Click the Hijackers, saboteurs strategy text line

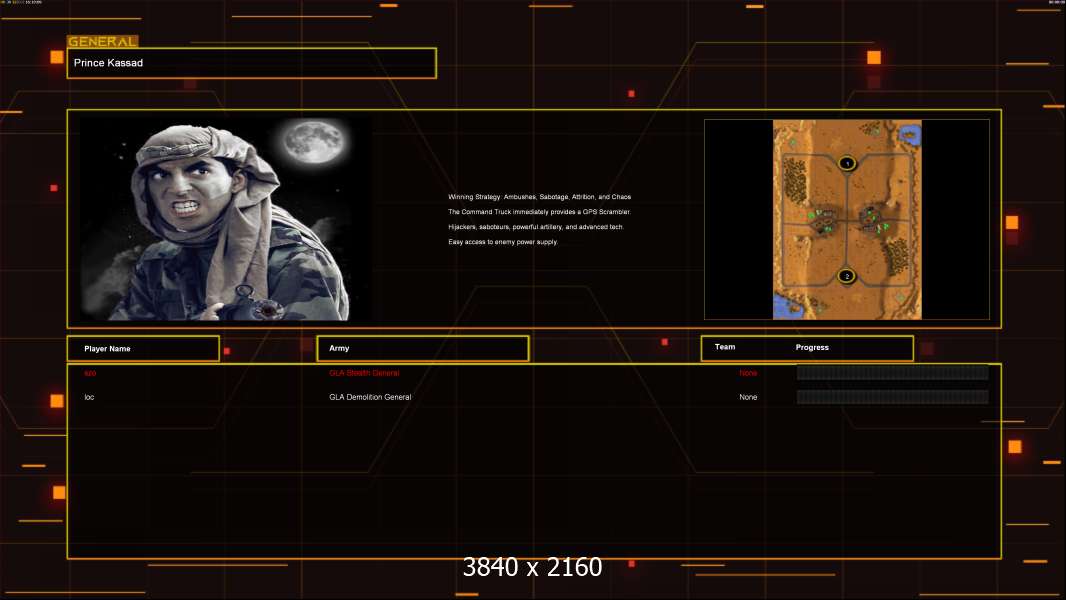click(536, 227)
